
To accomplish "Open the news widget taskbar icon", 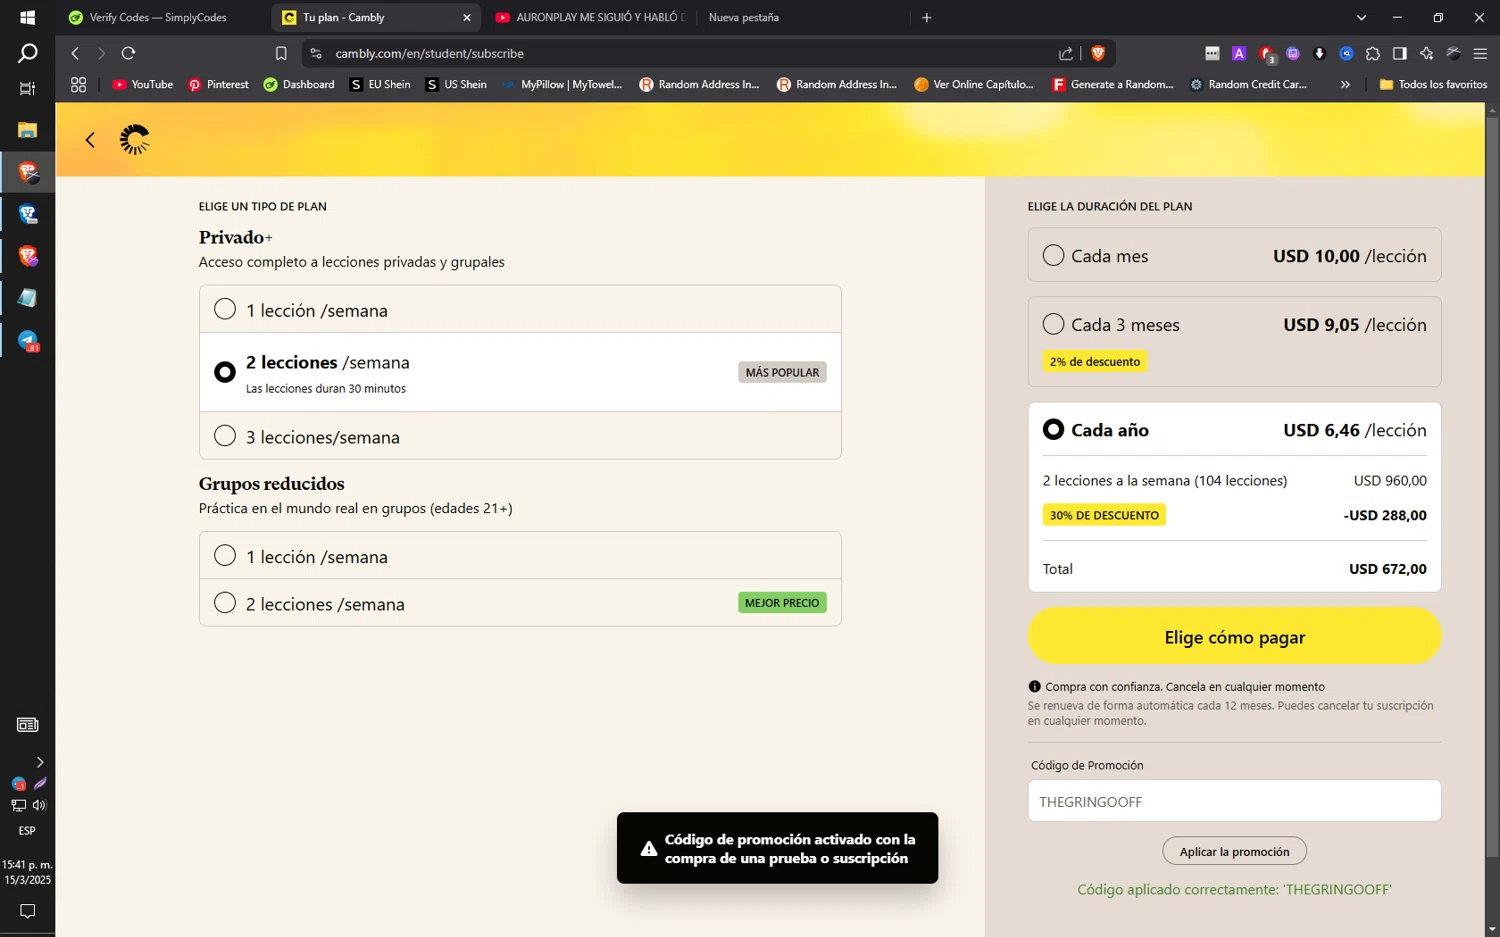I will point(27,724).
